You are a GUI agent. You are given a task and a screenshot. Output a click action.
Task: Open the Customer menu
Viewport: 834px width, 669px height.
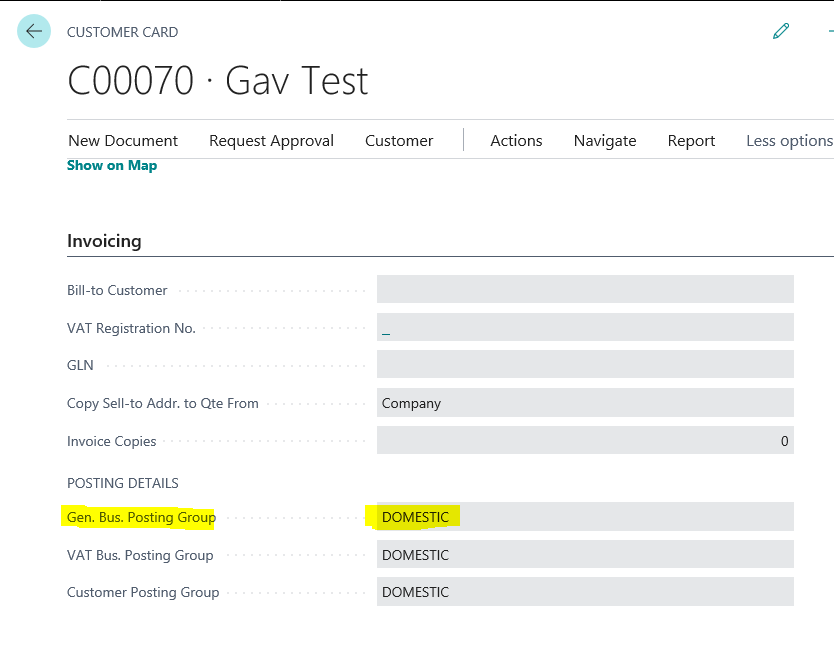coord(399,141)
